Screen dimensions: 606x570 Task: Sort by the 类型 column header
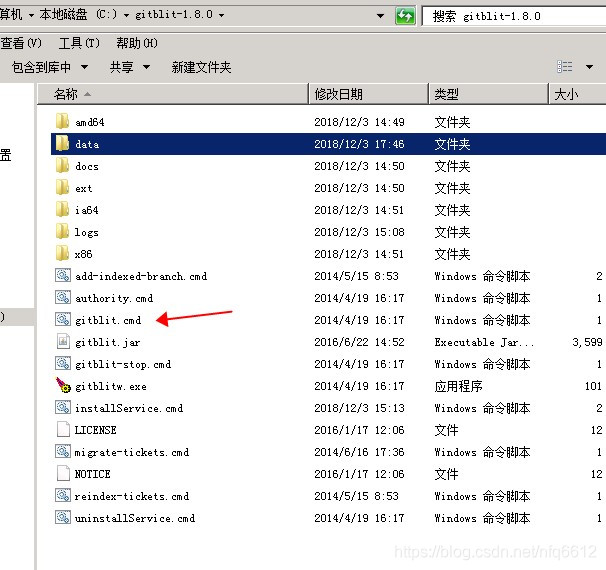489,94
